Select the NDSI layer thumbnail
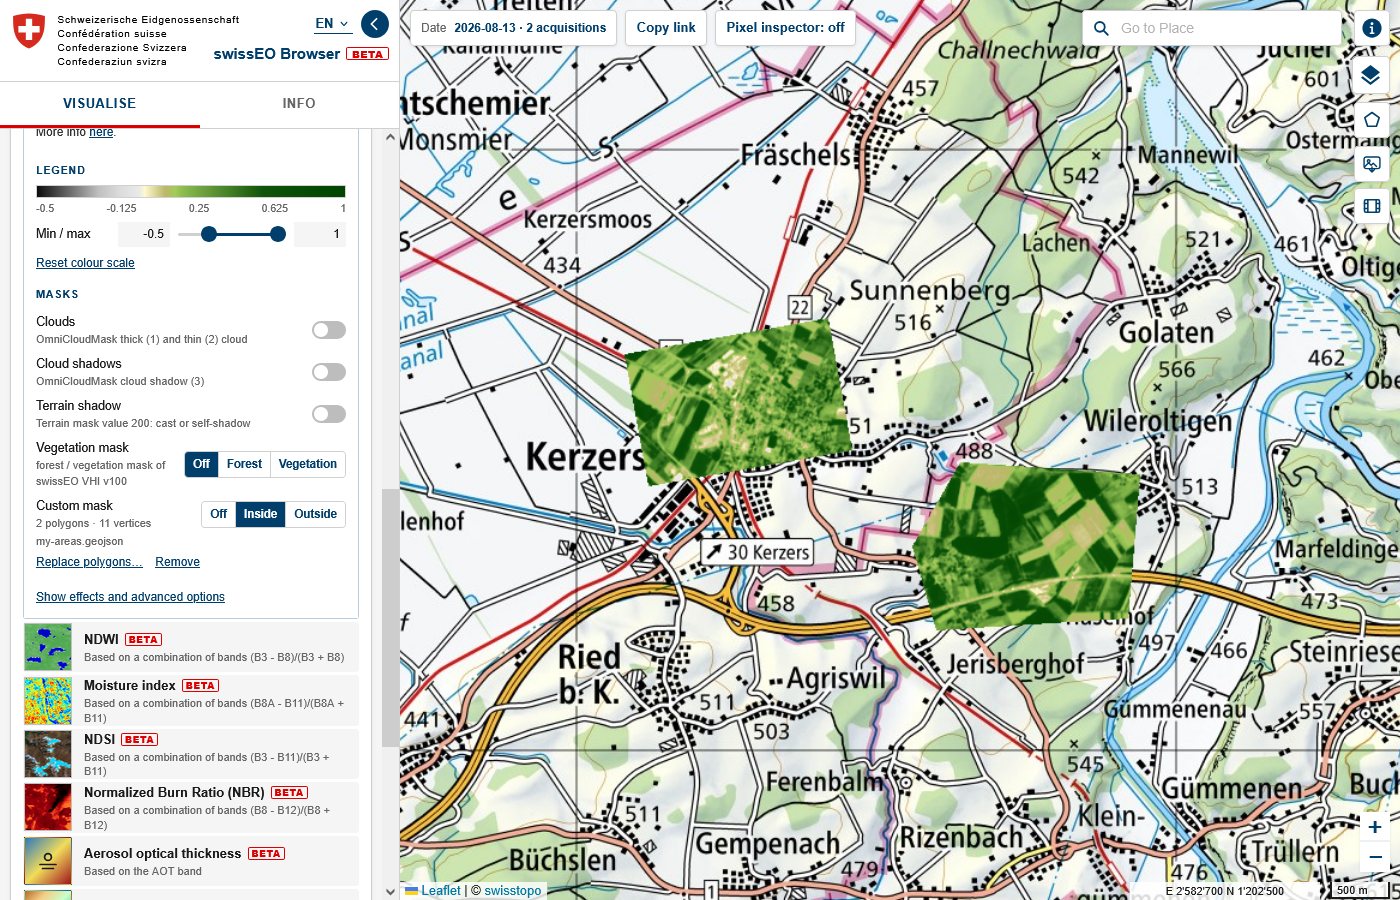 (x=48, y=754)
